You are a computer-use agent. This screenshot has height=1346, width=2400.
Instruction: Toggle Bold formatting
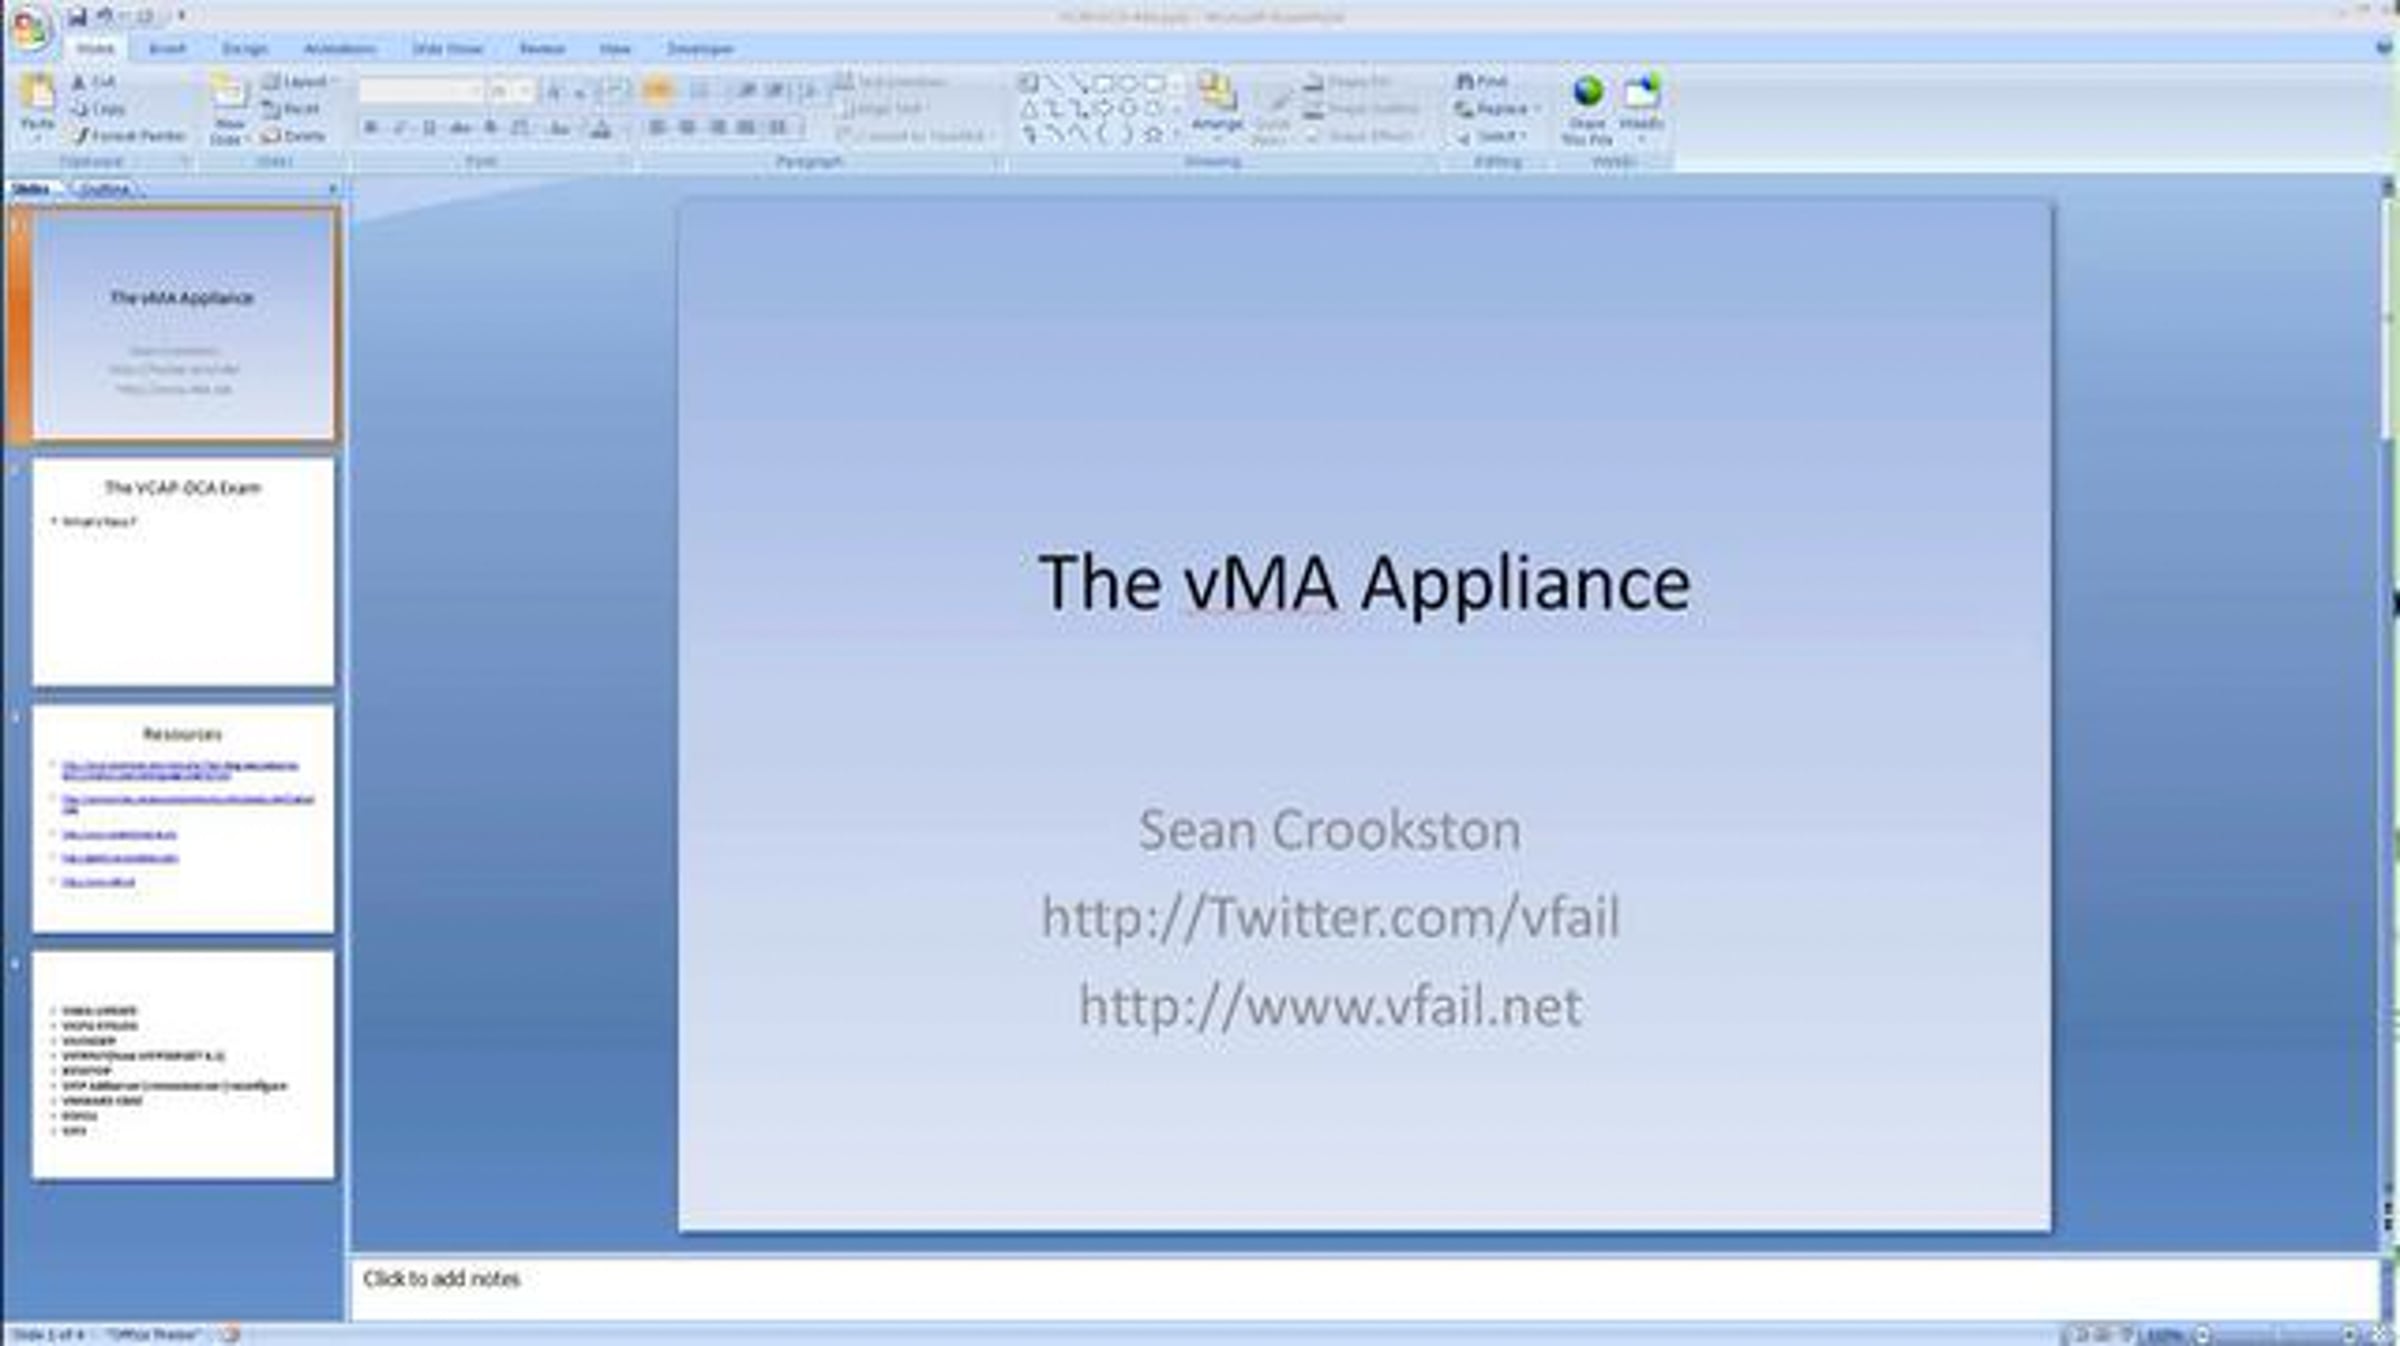coord(371,128)
